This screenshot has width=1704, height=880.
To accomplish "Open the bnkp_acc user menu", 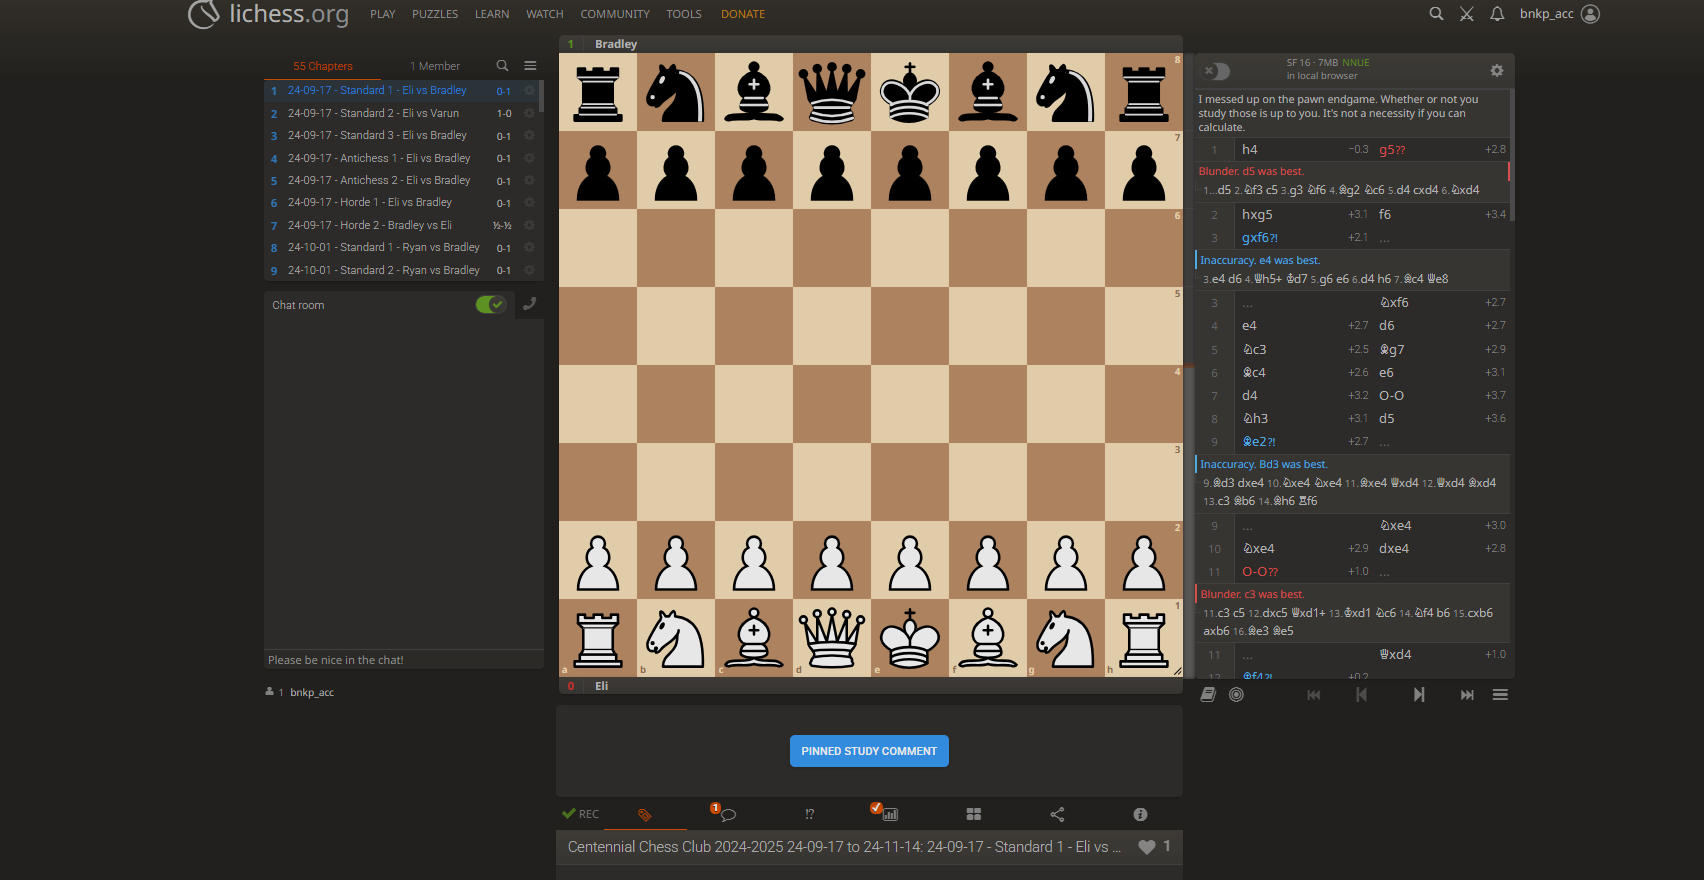I will [1559, 14].
